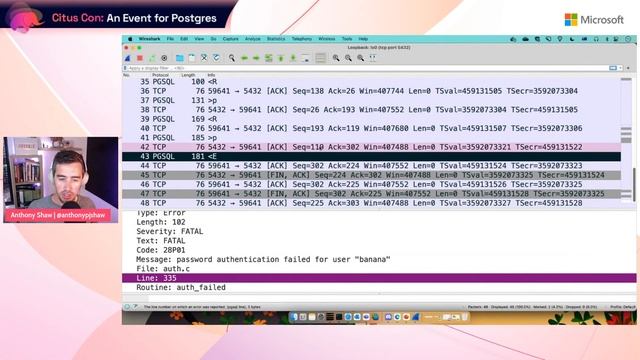Select packet 39 PGSQL 169 row
The height and width of the screenshot is (360, 640).
pyautogui.click(x=371, y=119)
